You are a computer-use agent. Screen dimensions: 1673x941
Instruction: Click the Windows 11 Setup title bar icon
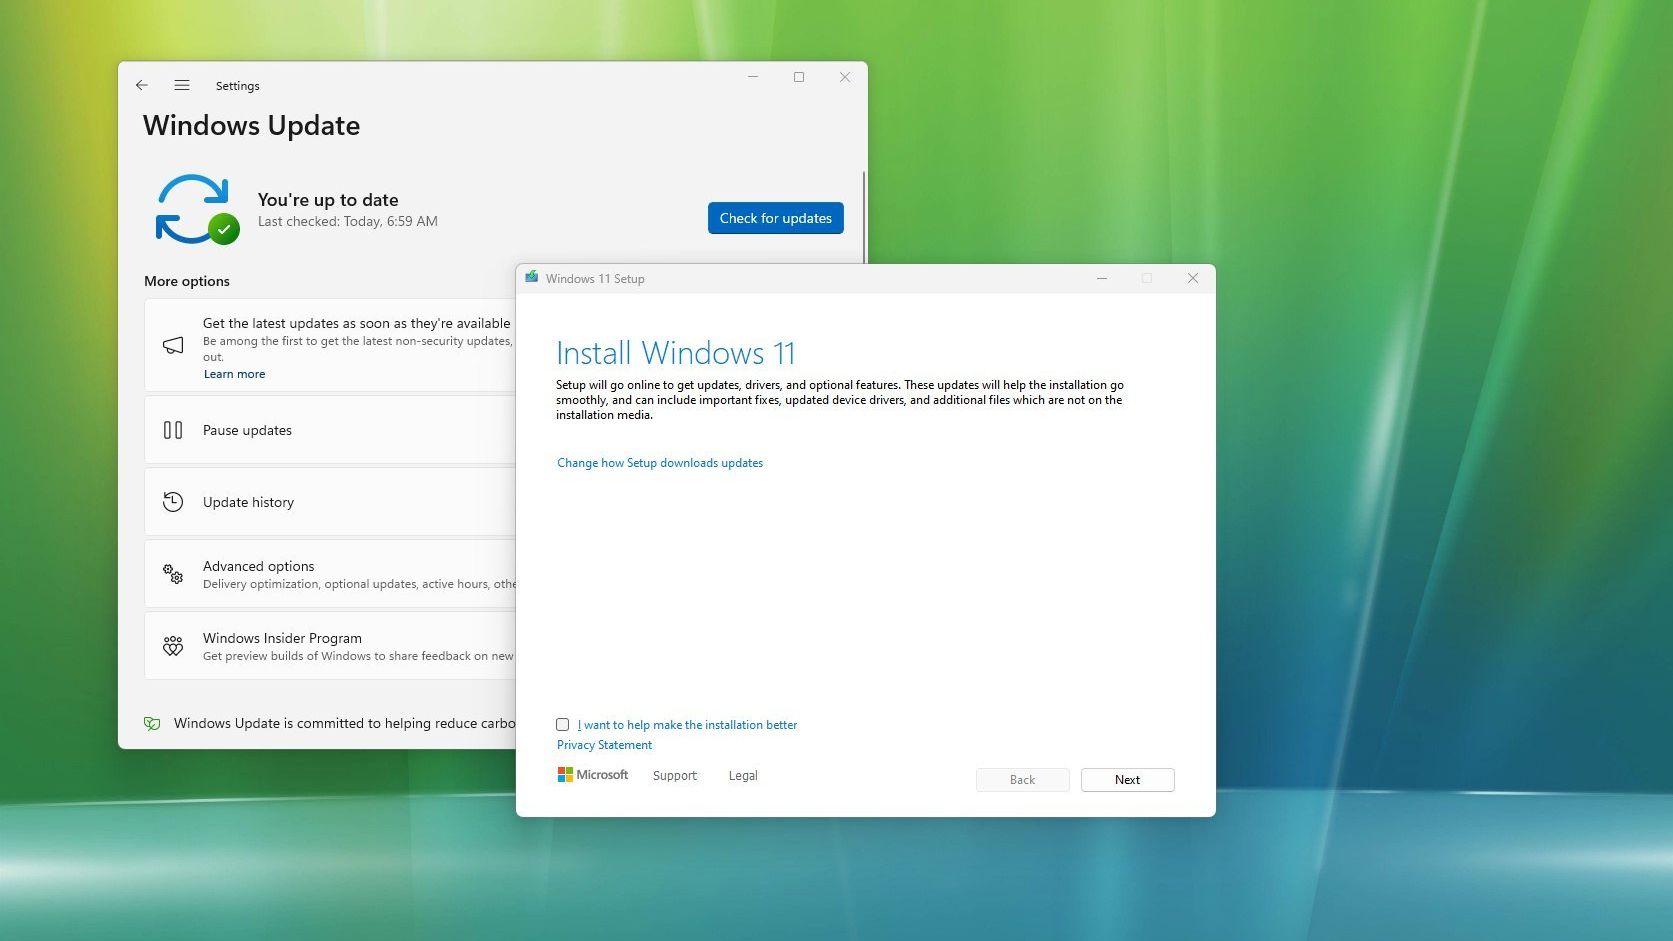pyautogui.click(x=532, y=278)
